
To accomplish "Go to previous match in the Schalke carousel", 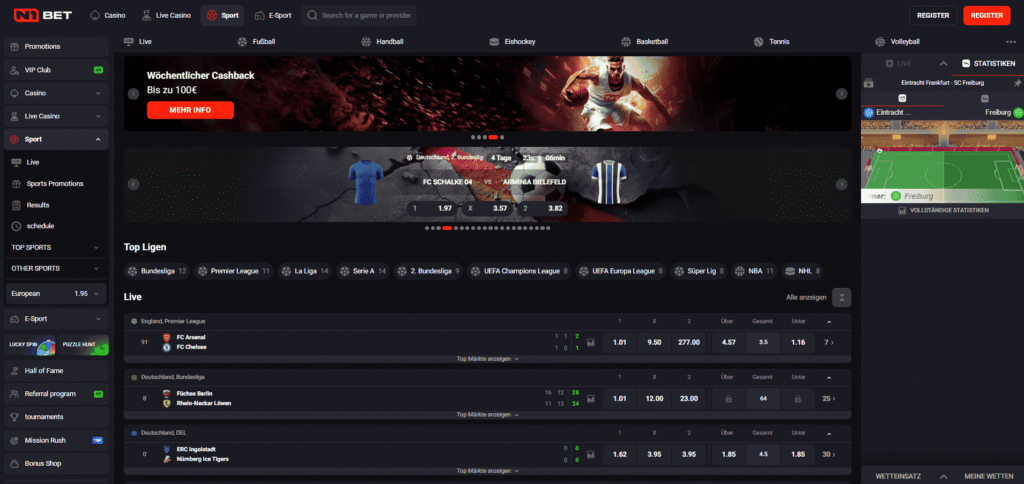I will coord(133,184).
